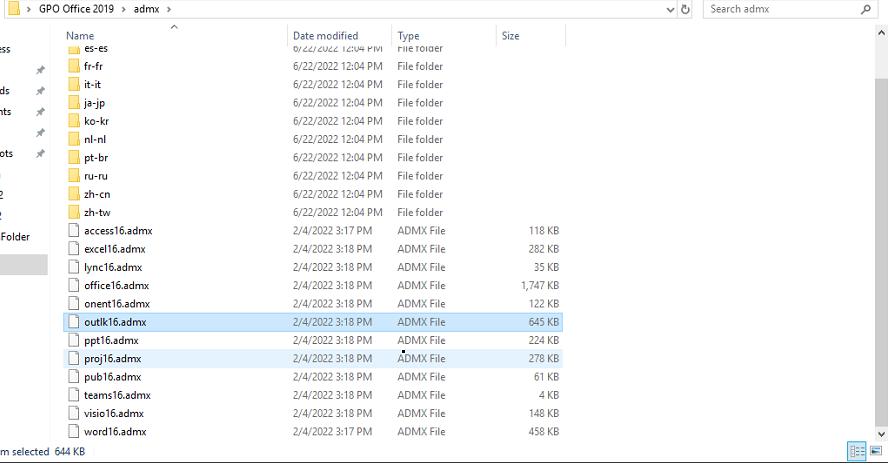Click the 1,747 KB size value
Image resolution: width=888 pixels, height=463 pixels.
click(540, 285)
